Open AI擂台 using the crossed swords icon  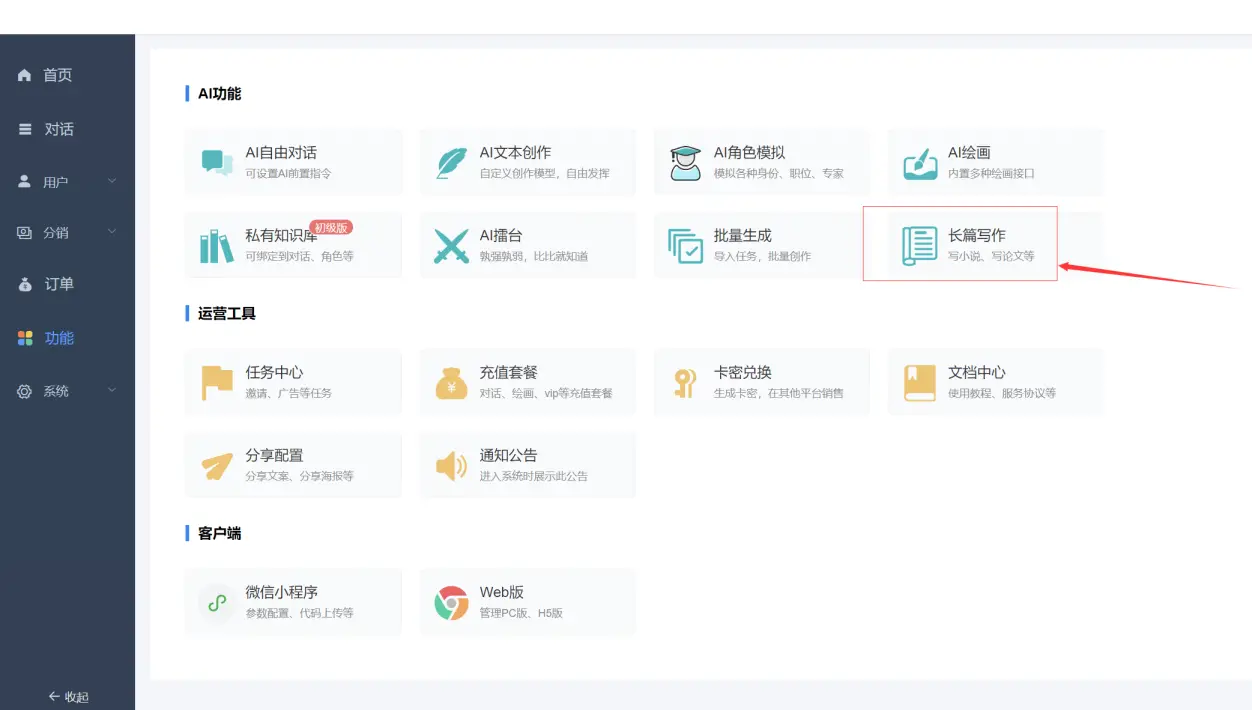(450, 244)
